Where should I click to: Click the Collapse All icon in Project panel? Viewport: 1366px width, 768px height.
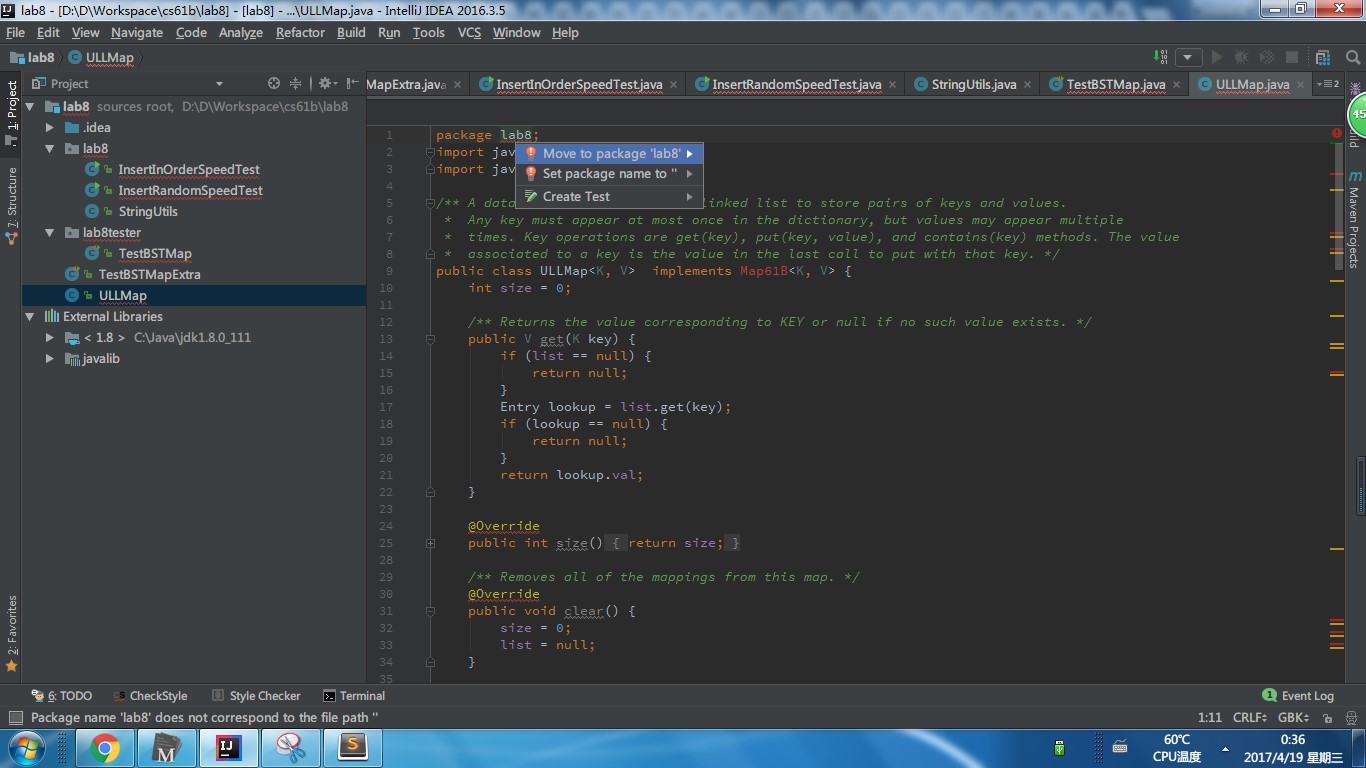point(295,83)
